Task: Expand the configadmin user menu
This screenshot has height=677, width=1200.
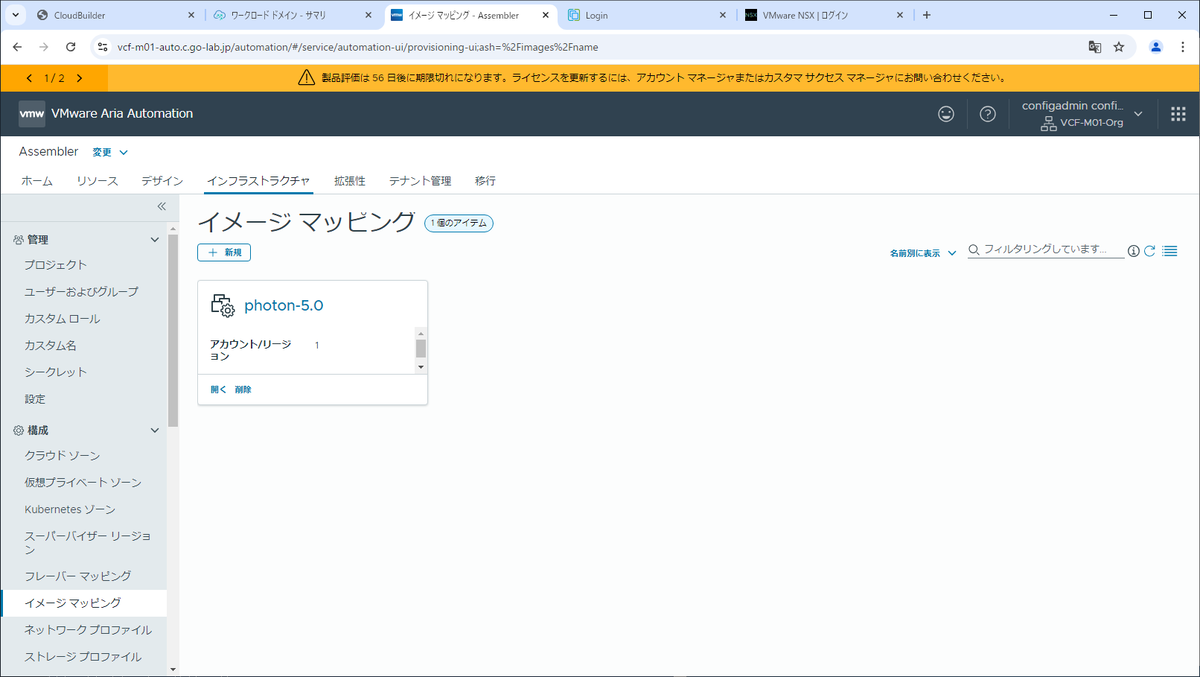Action: tap(1138, 114)
